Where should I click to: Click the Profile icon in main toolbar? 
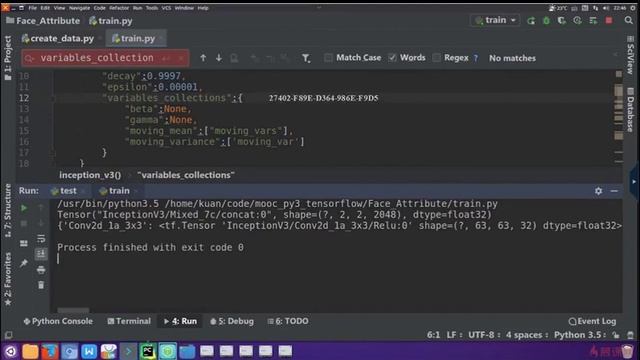tap(577, 20)
